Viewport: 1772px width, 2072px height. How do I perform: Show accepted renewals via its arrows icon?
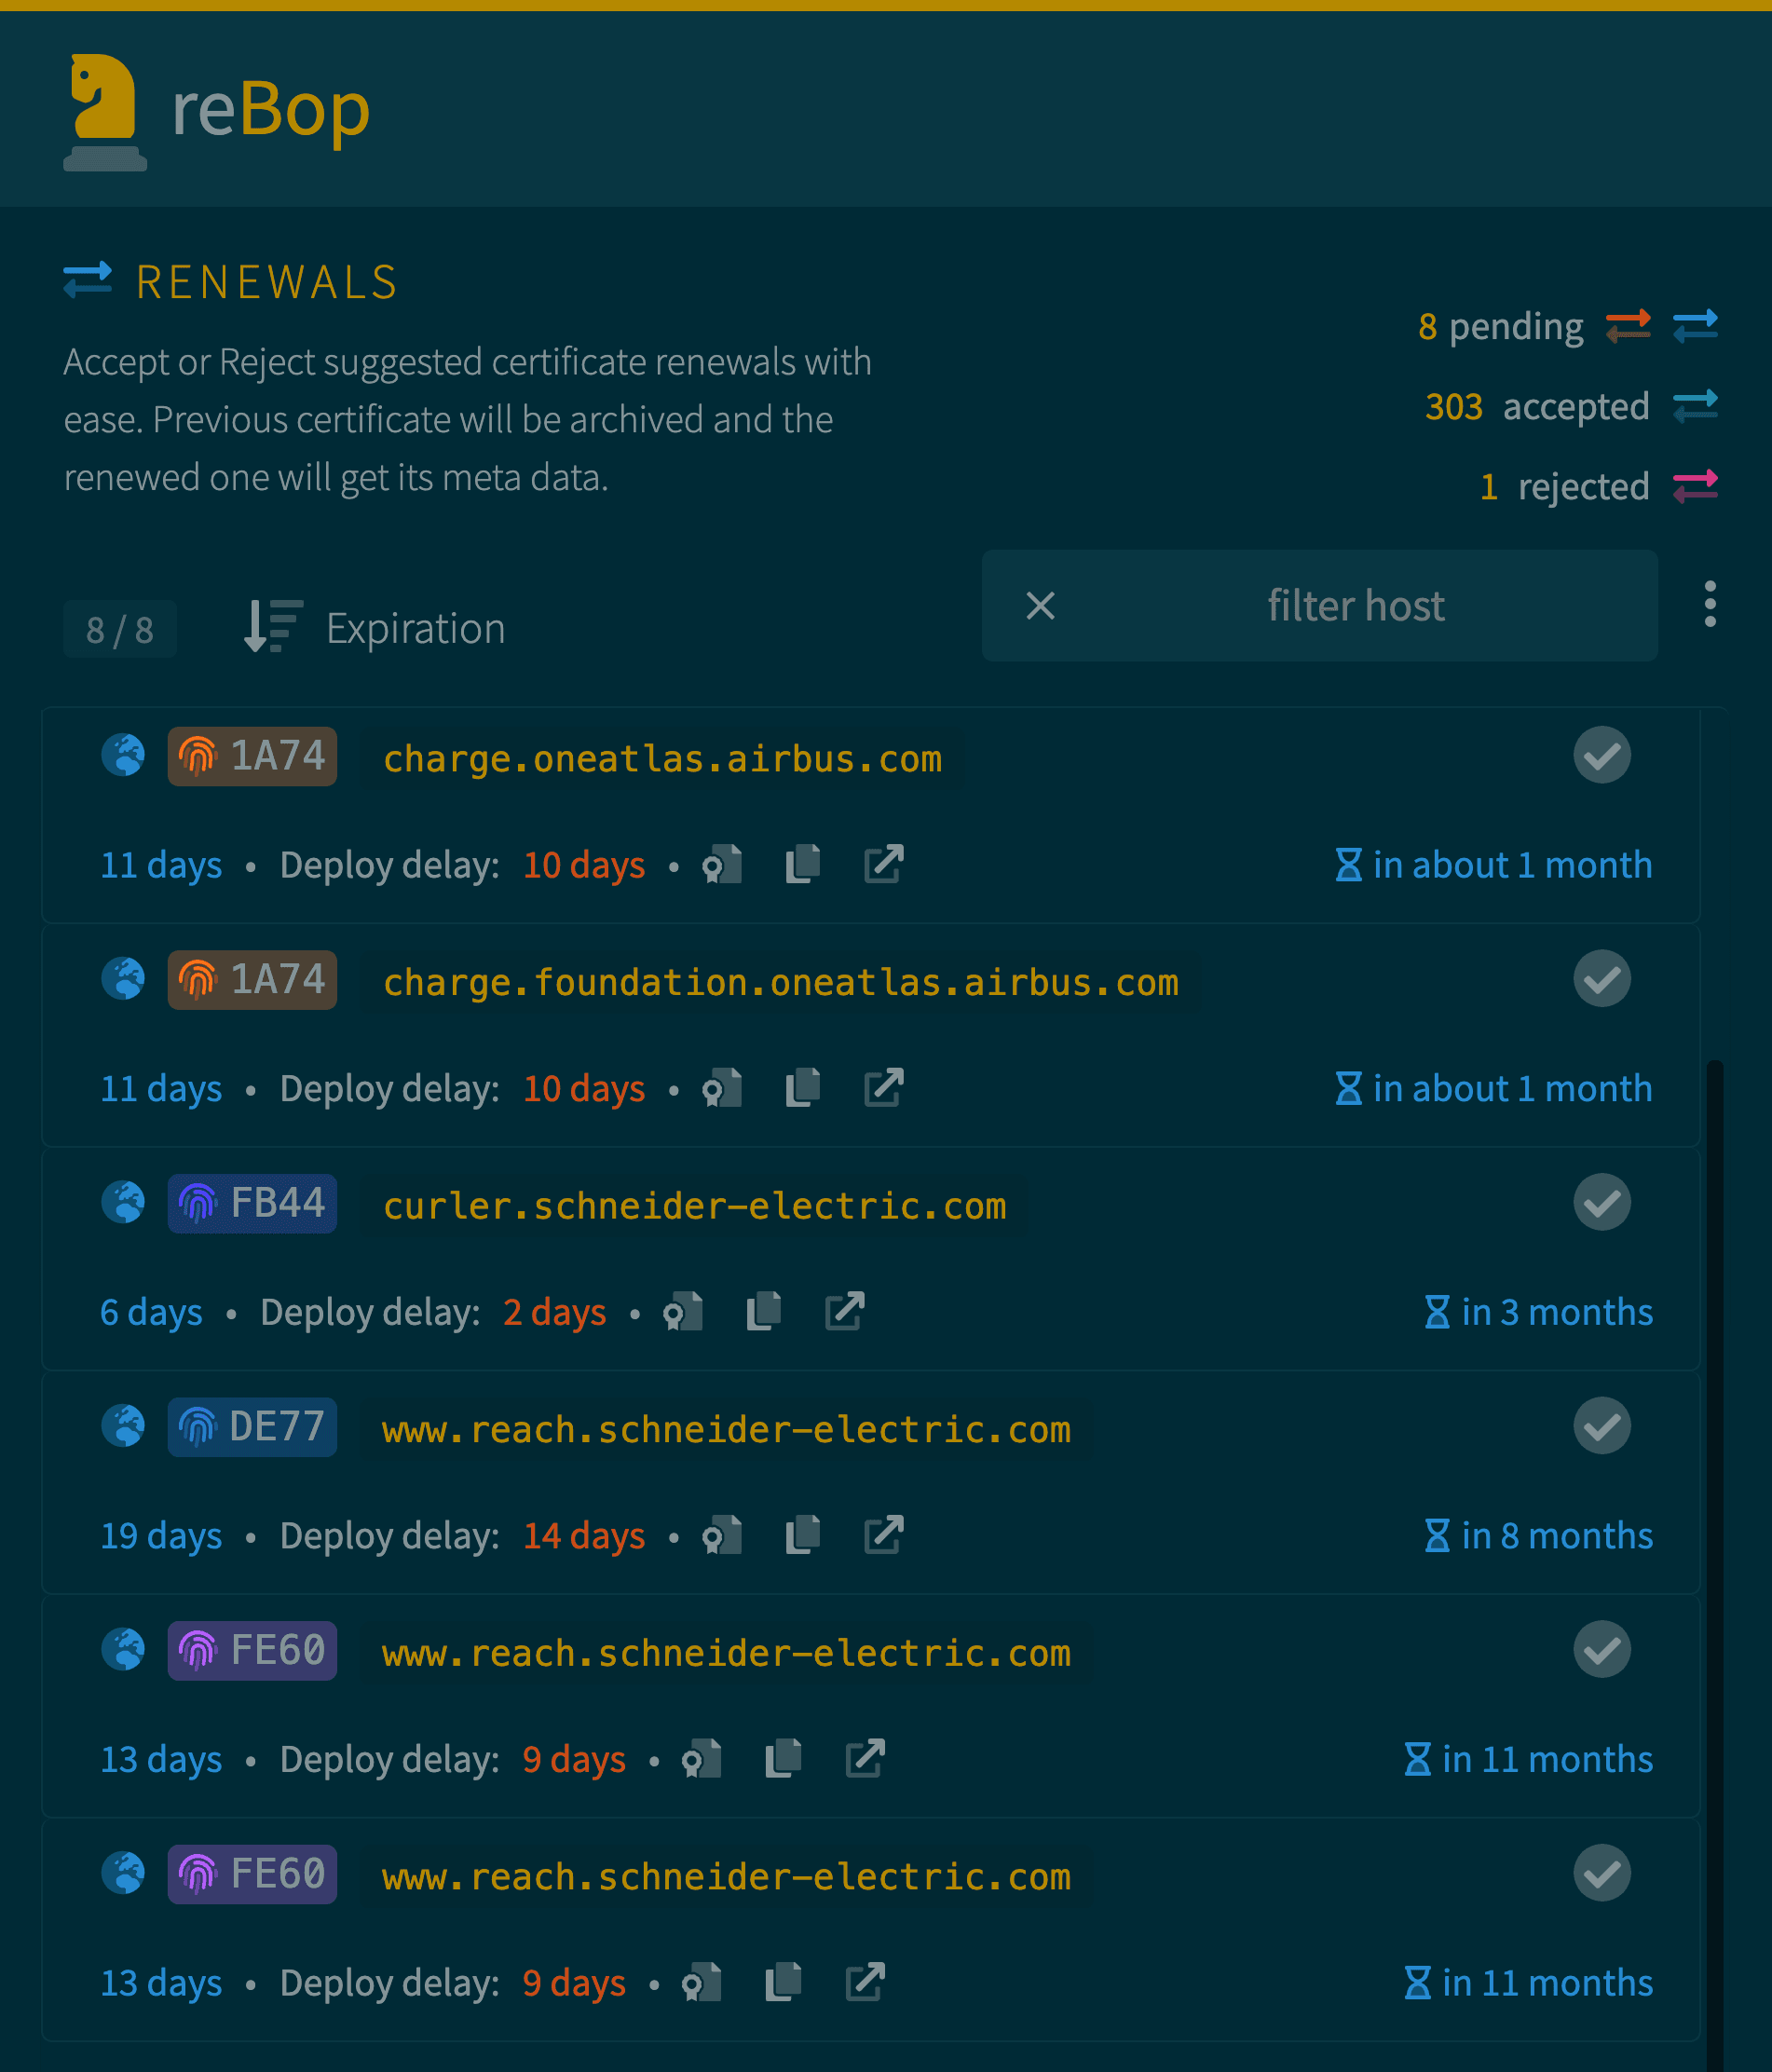click(x=1695, y=406)
